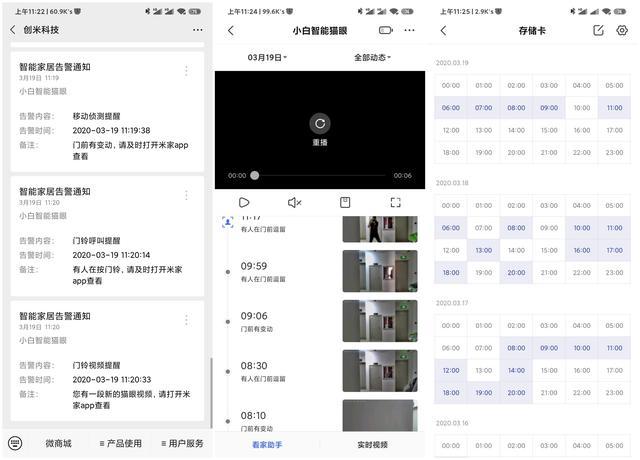Screen dimensions: 640x460
Task: Expand the 全部动态 filter dropdown
Action: click(372, 58)
